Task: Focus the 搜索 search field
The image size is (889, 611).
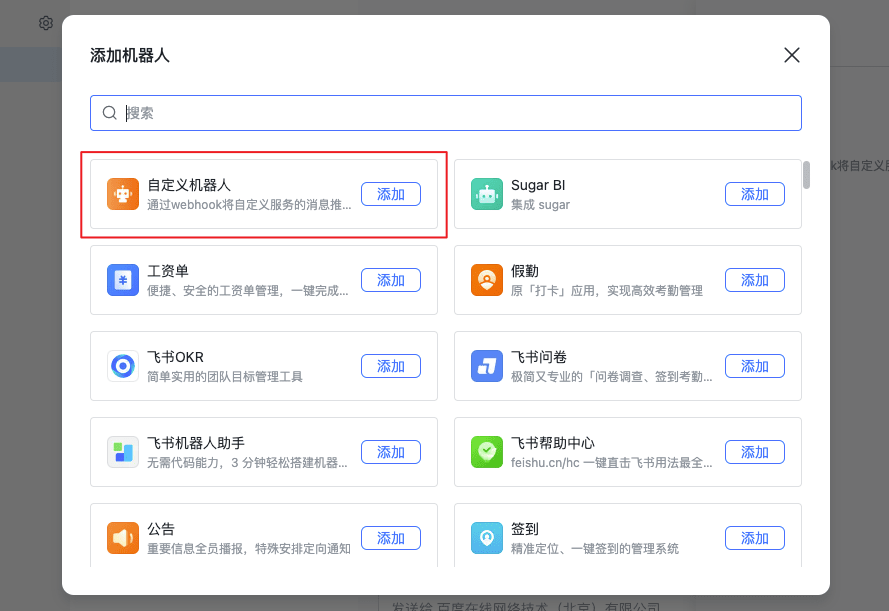Action: [x=446, y=113]
